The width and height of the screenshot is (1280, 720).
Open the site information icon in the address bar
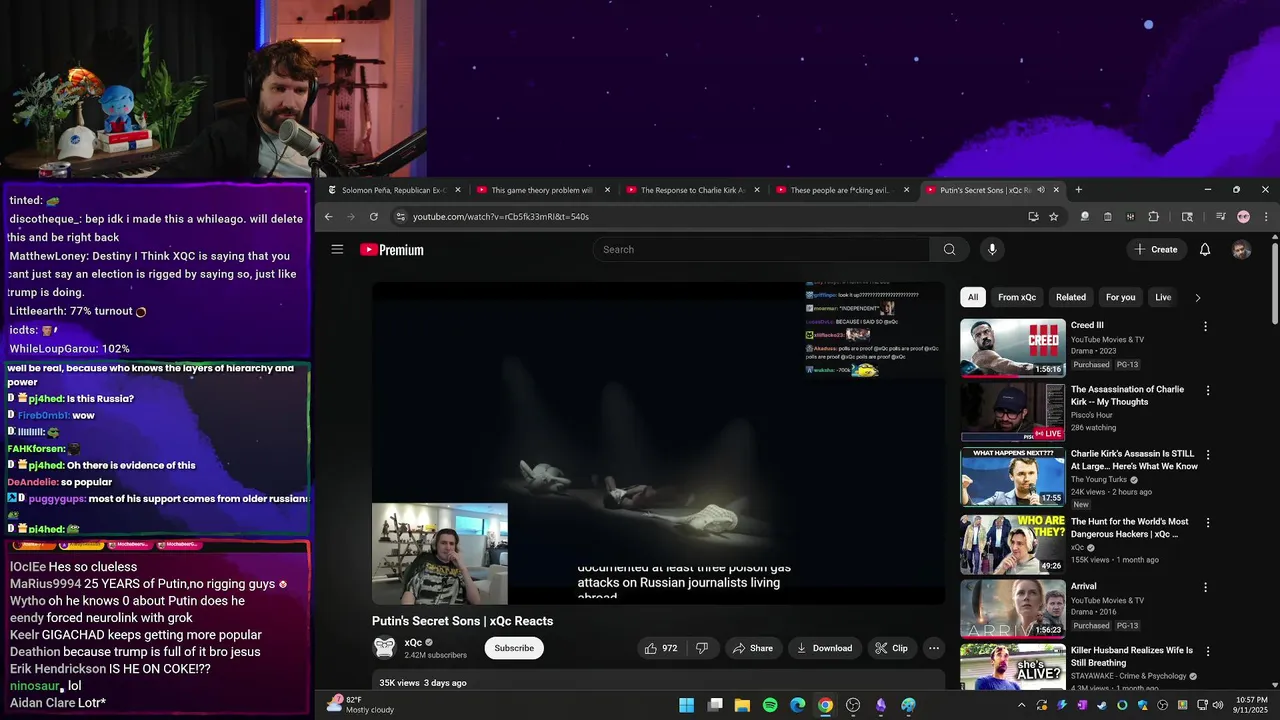click(401, 217)
